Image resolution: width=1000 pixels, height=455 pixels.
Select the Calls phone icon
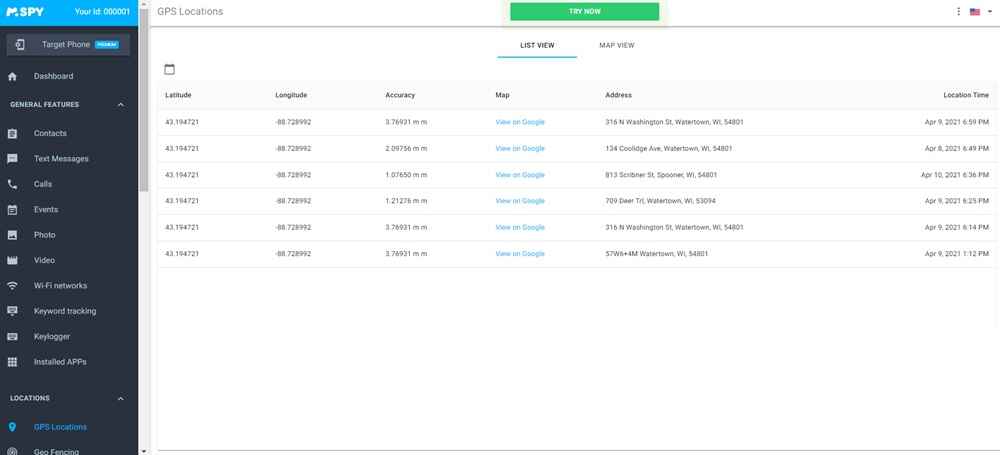12,184
